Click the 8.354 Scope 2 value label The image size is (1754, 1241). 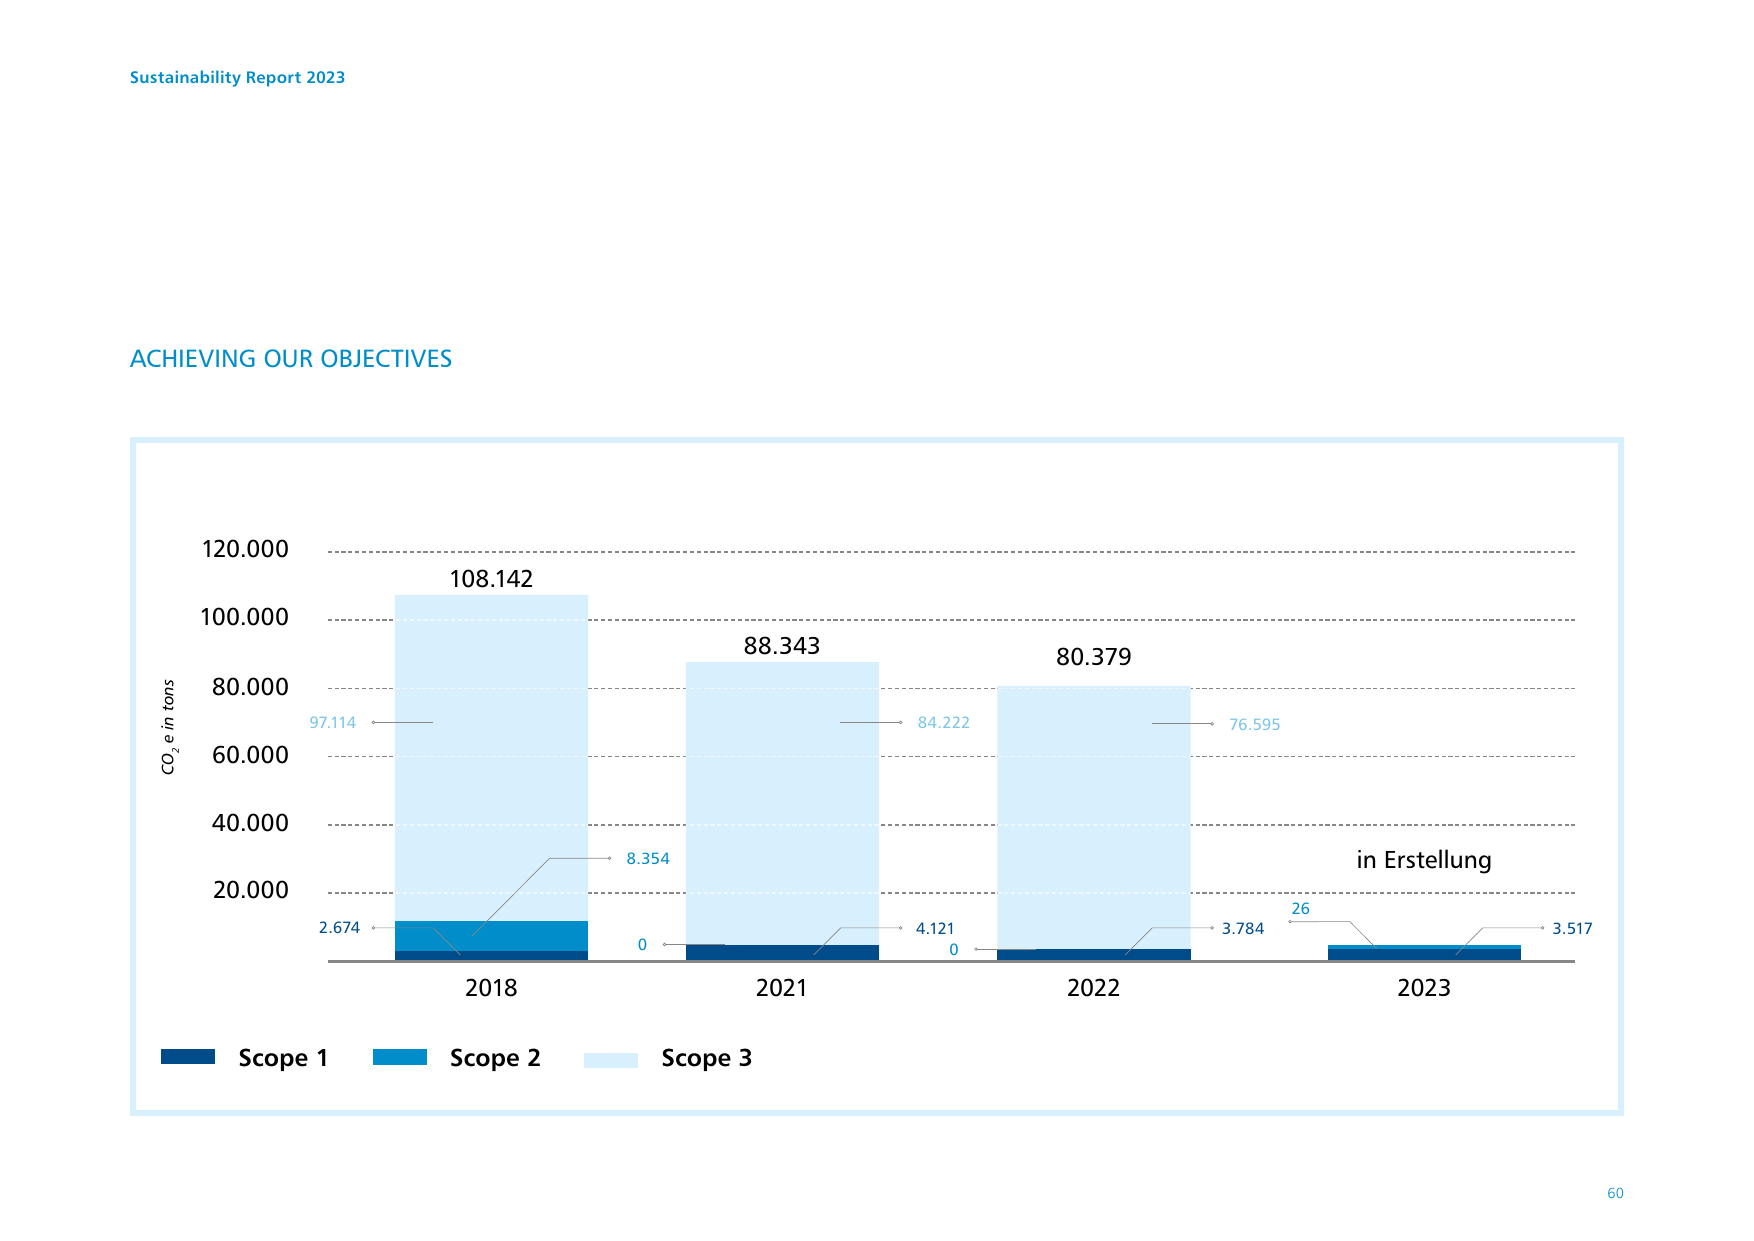(x=648, y=858)
